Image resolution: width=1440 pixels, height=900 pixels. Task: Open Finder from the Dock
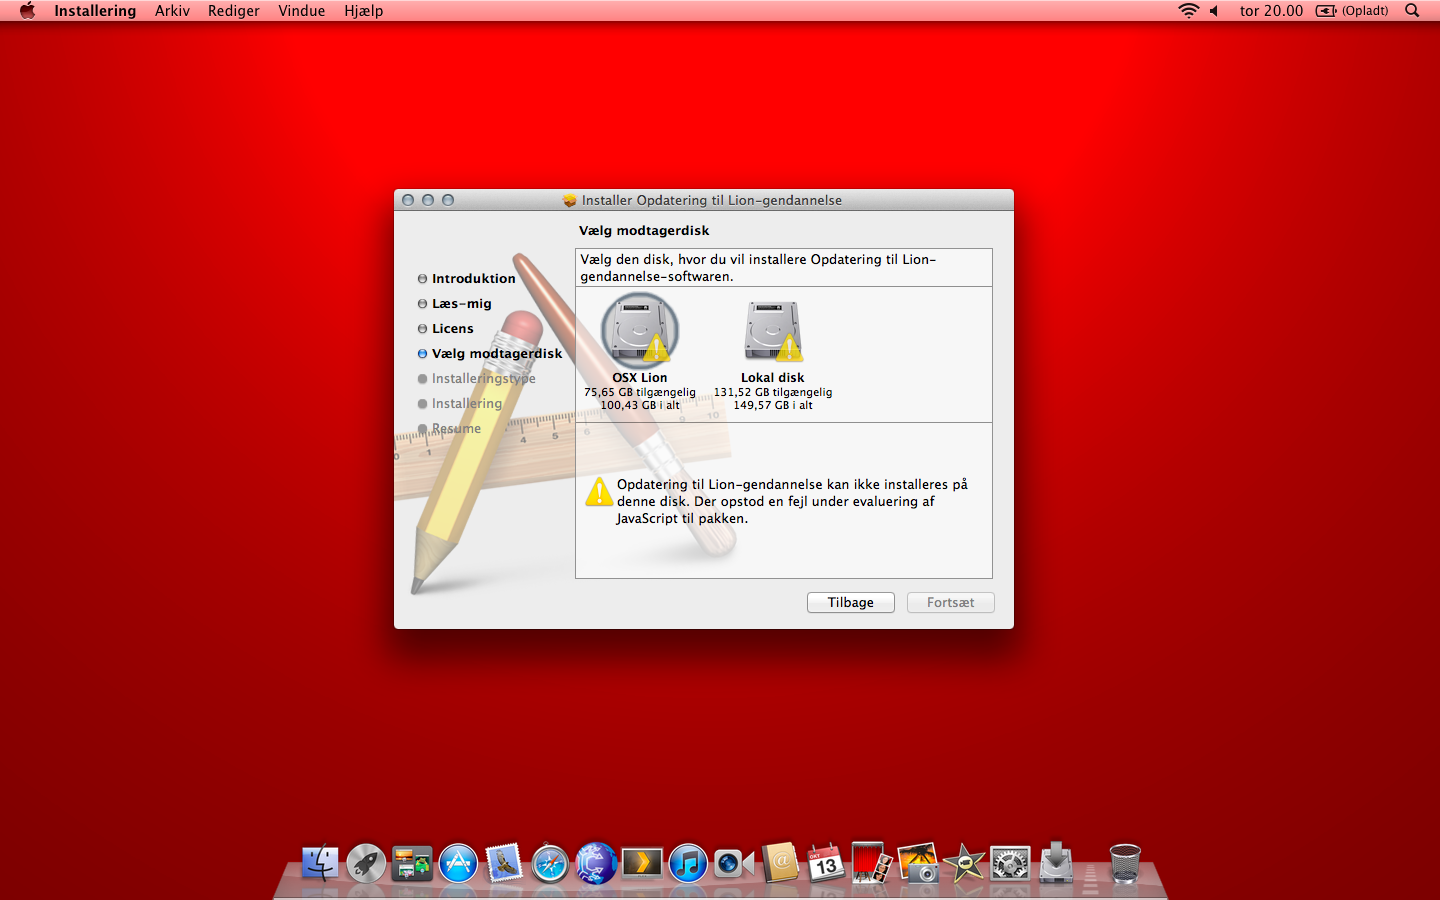[x=321, y=863]
